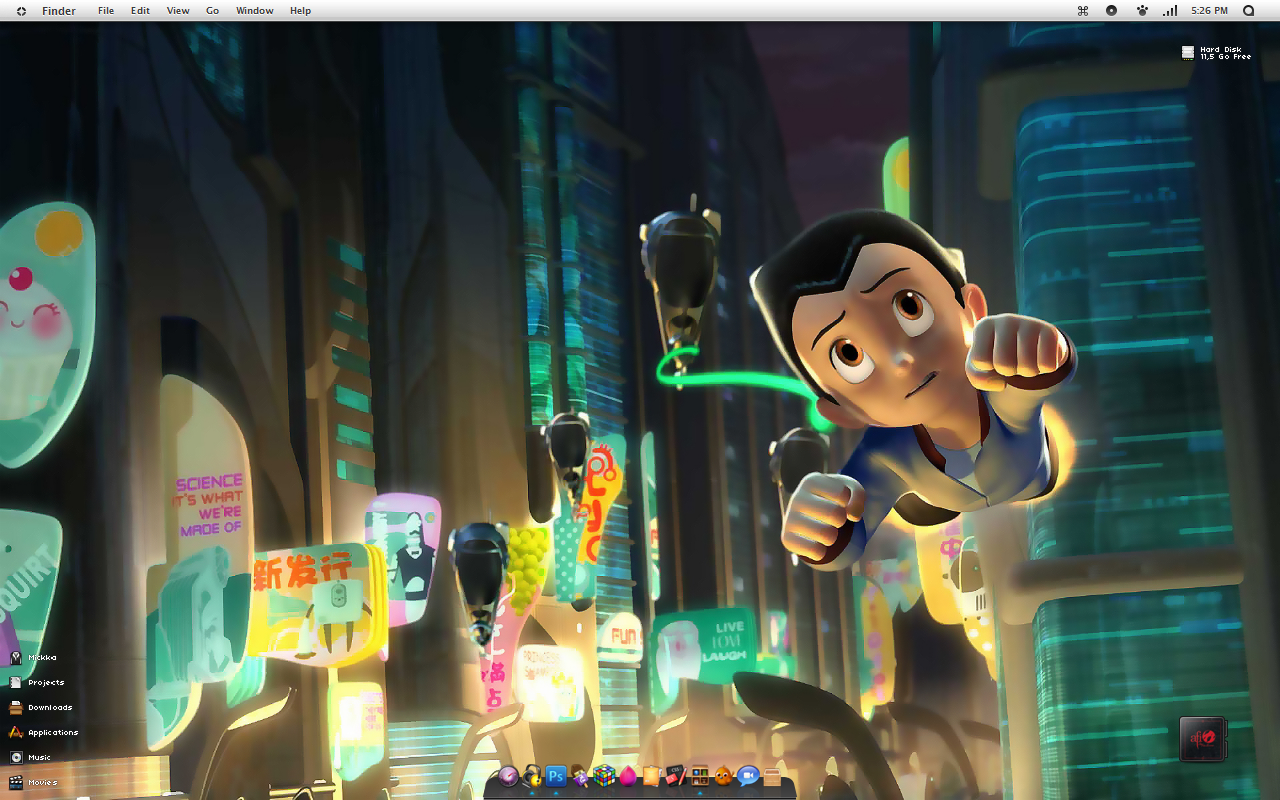The image size is (1280, 800).
Task: Open the Help menu
Action: point(300,11)
